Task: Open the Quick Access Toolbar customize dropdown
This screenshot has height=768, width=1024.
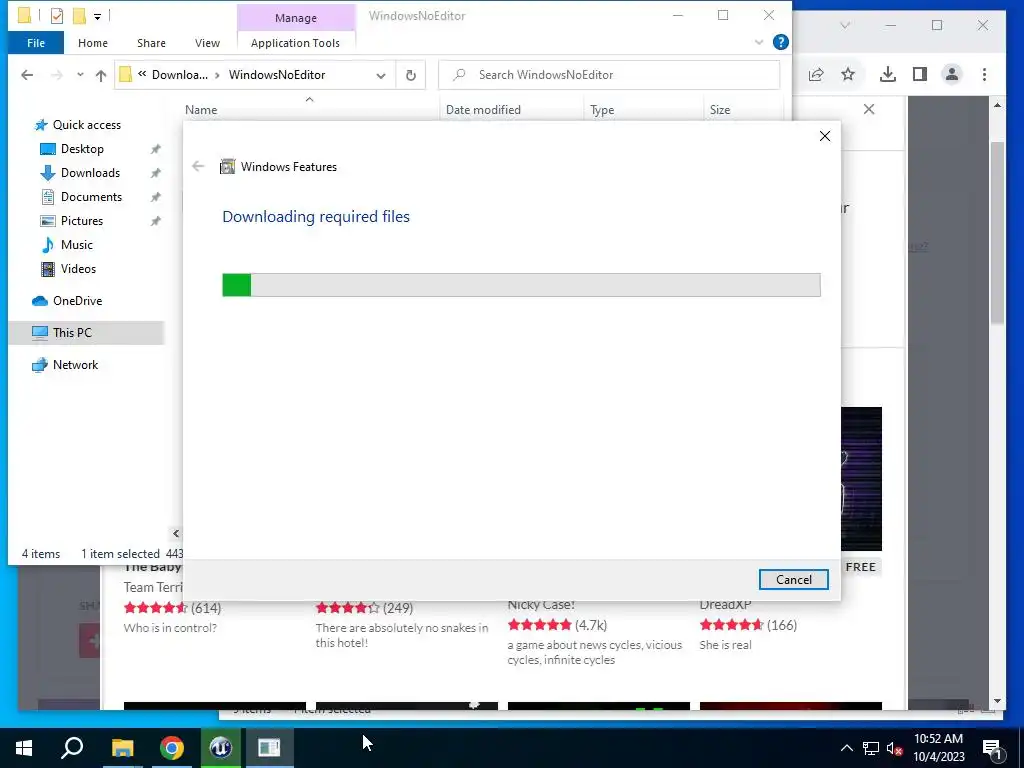Action: (97, 16)
